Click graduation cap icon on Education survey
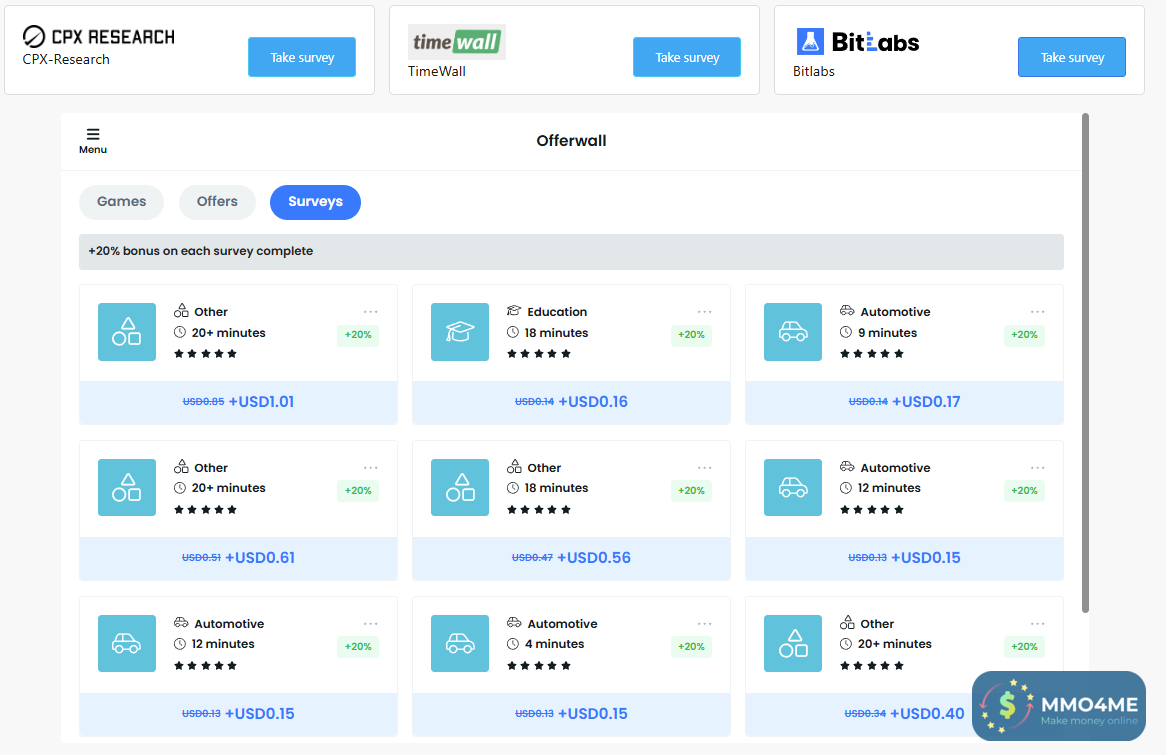Viewport: 1166px width, 755px height. [x=460, y=332]
